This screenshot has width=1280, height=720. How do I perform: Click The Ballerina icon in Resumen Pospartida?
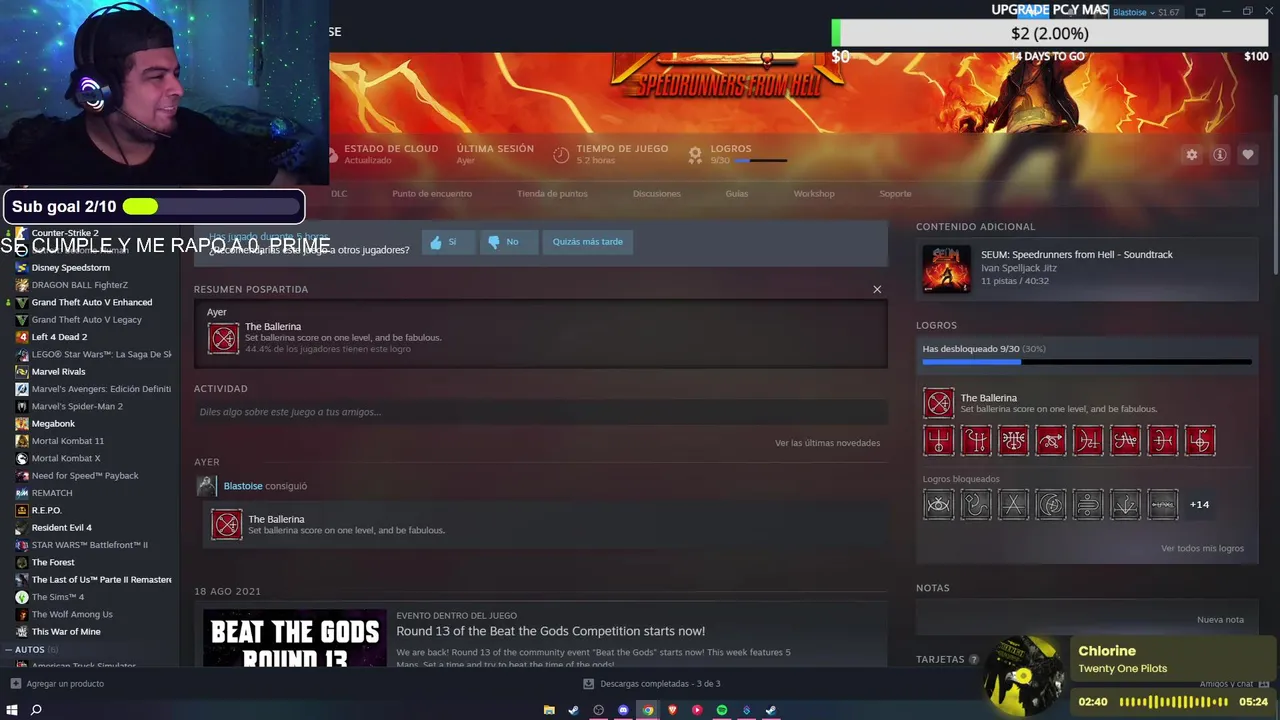point(223,338)
